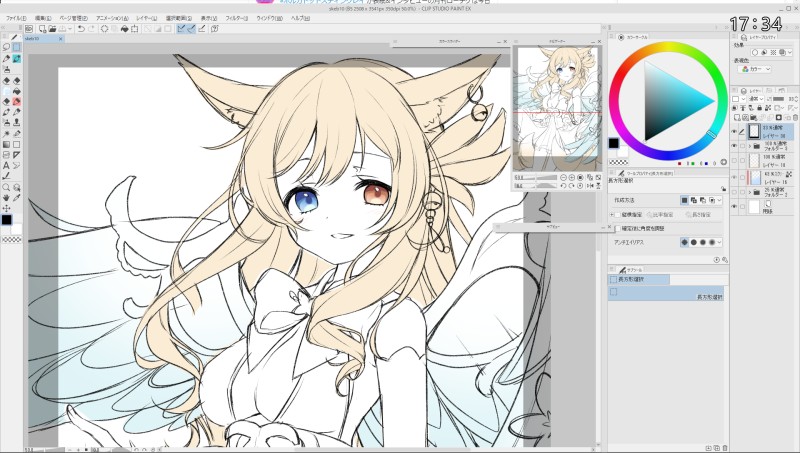Open the anti-aliasing options dropdown arrow

click(719, 242)
